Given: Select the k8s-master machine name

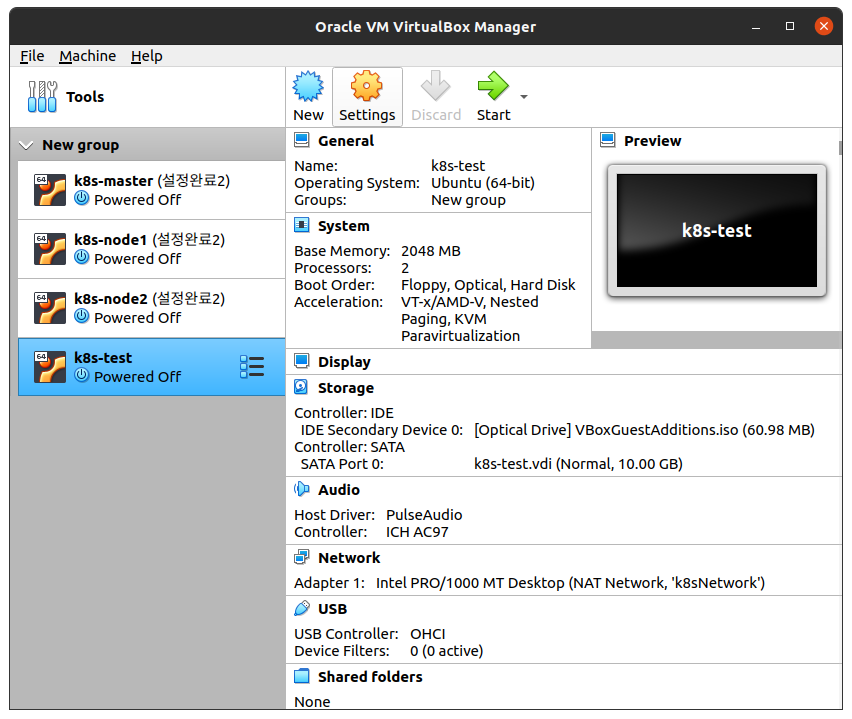Looking at the screenshot, I should [114, 180].
